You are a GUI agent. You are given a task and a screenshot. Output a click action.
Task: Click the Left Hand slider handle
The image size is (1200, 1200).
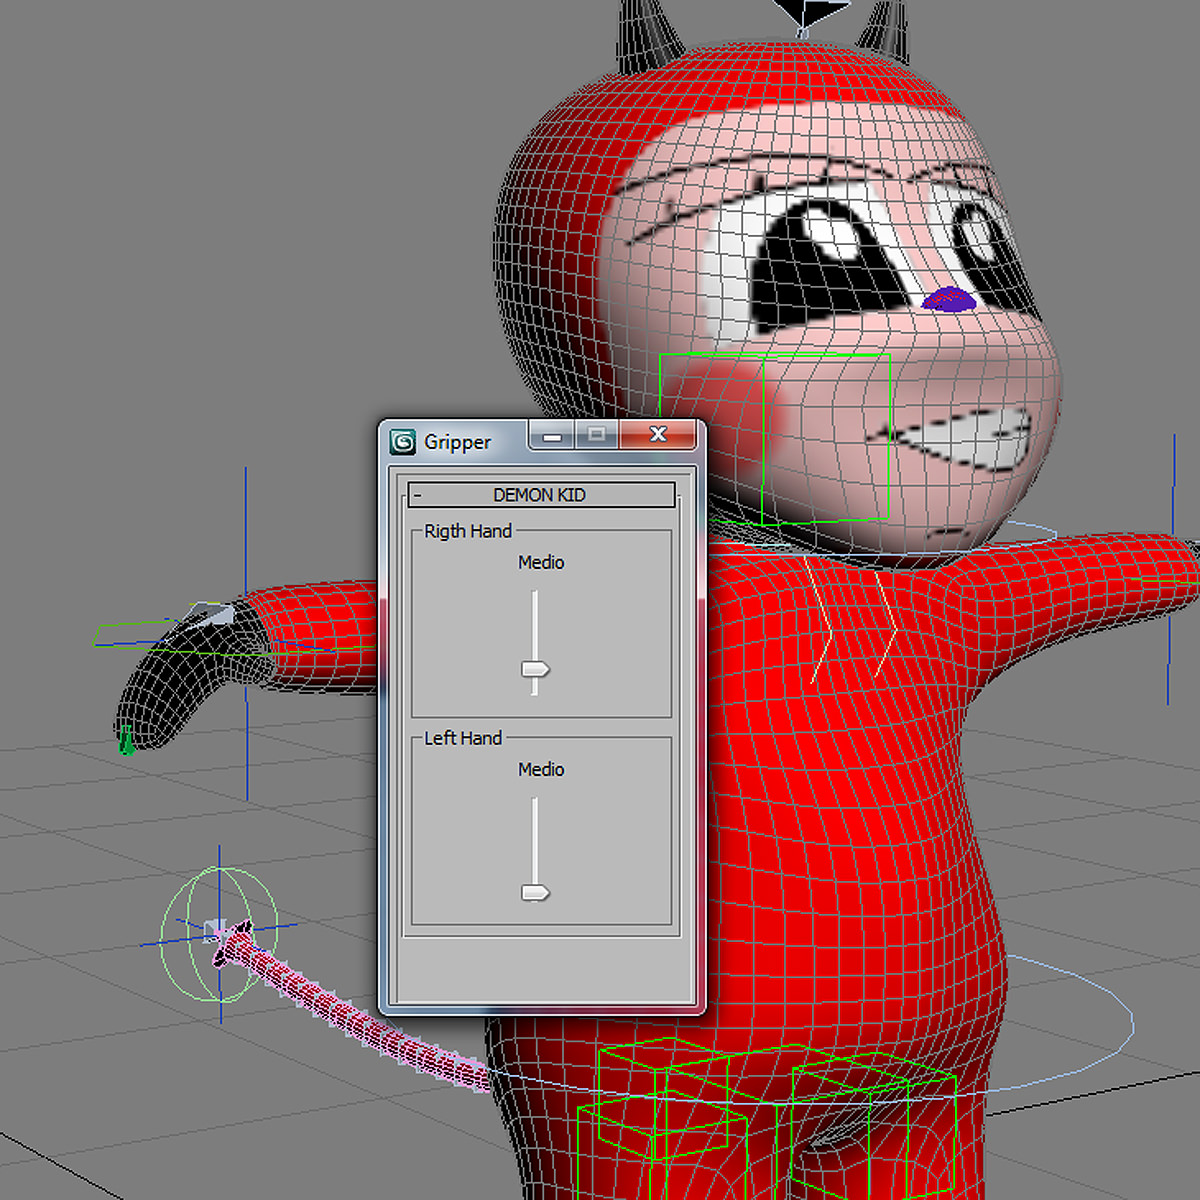[x=536, y=892]
